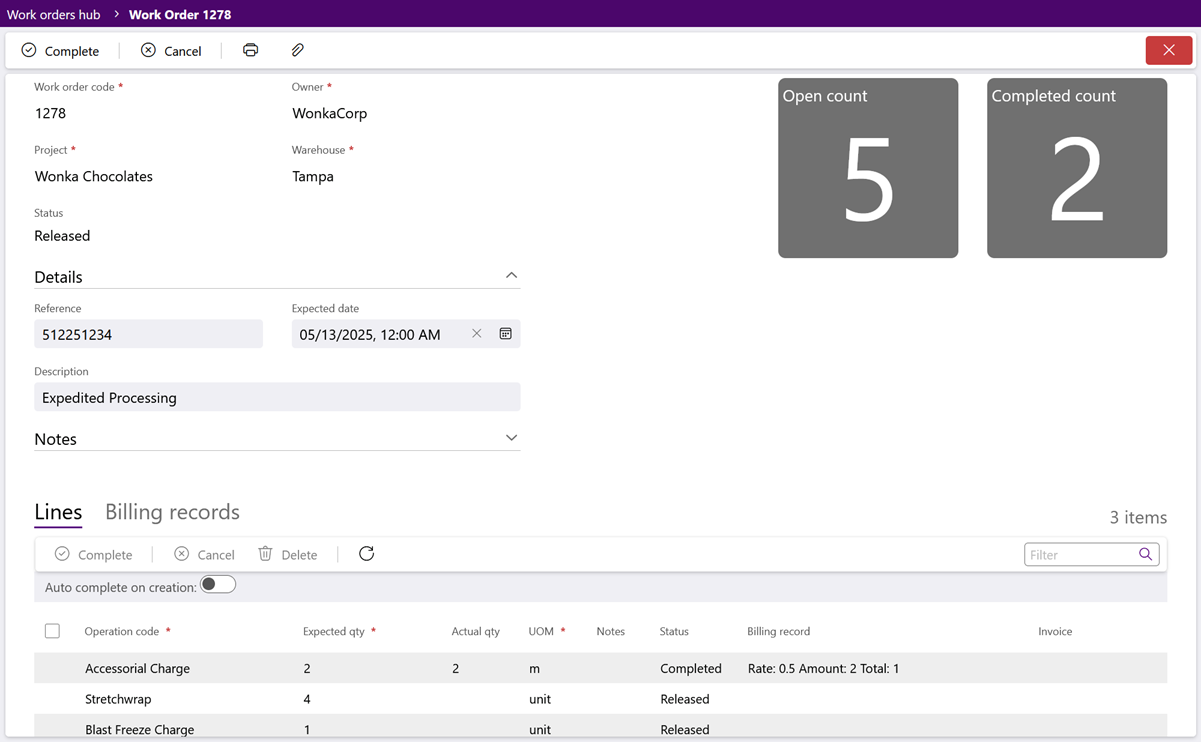Image resolution: width=1201 pixels, height=742 pixels.
Task: Clear the expected date with X icon
Action: [477, 334]
